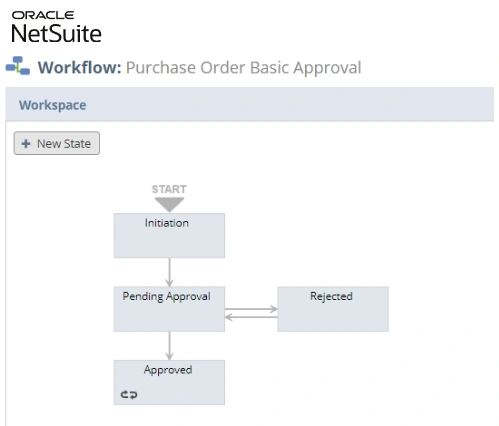This screenshot has height=426, width=499.
Task: Click the plus icon on New State
Action: click(x=26, y=144)
